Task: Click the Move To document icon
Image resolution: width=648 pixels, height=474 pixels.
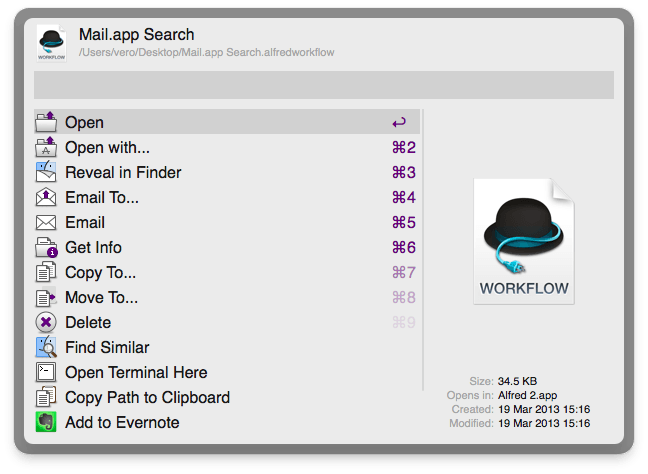Action: point(46,298)
